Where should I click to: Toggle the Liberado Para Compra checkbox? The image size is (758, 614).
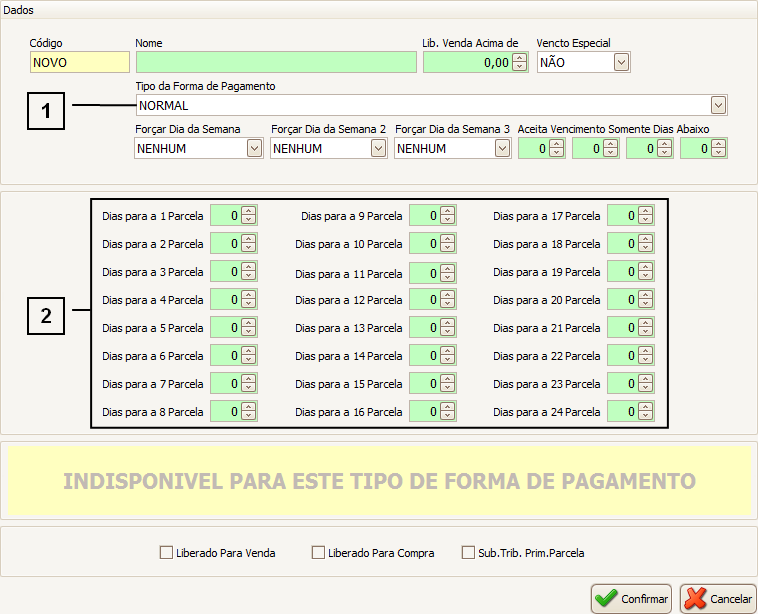point(319,552)
